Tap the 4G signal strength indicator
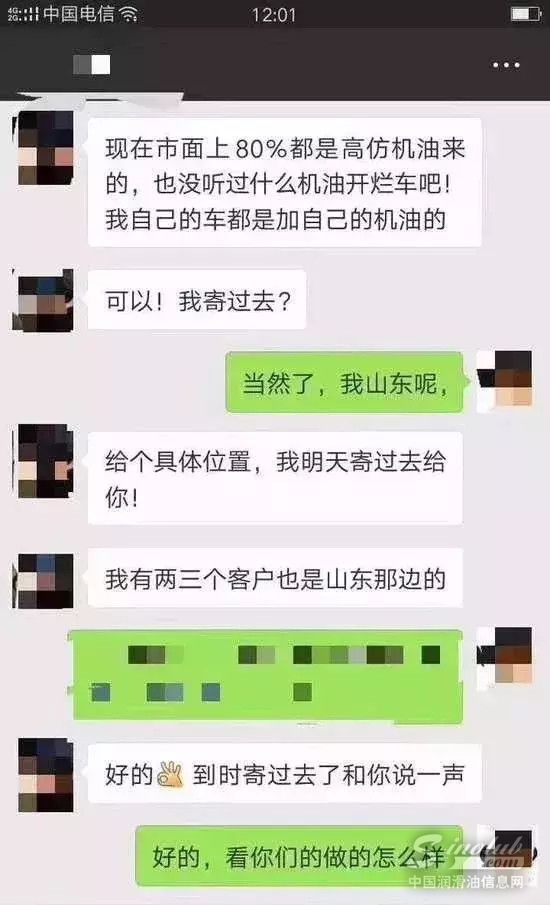 [23, 14]
